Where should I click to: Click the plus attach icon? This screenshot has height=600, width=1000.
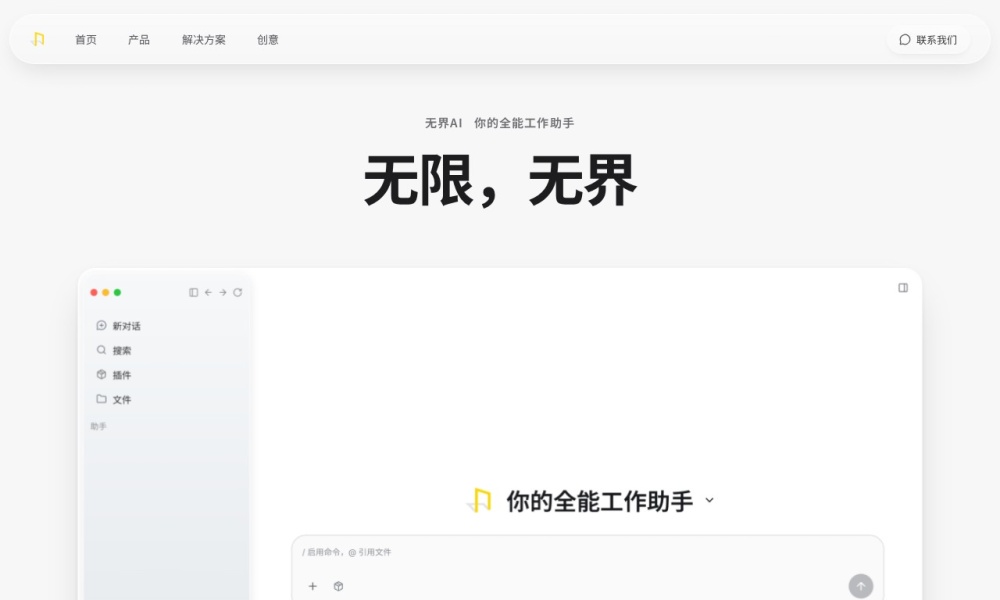click(312, 586)
